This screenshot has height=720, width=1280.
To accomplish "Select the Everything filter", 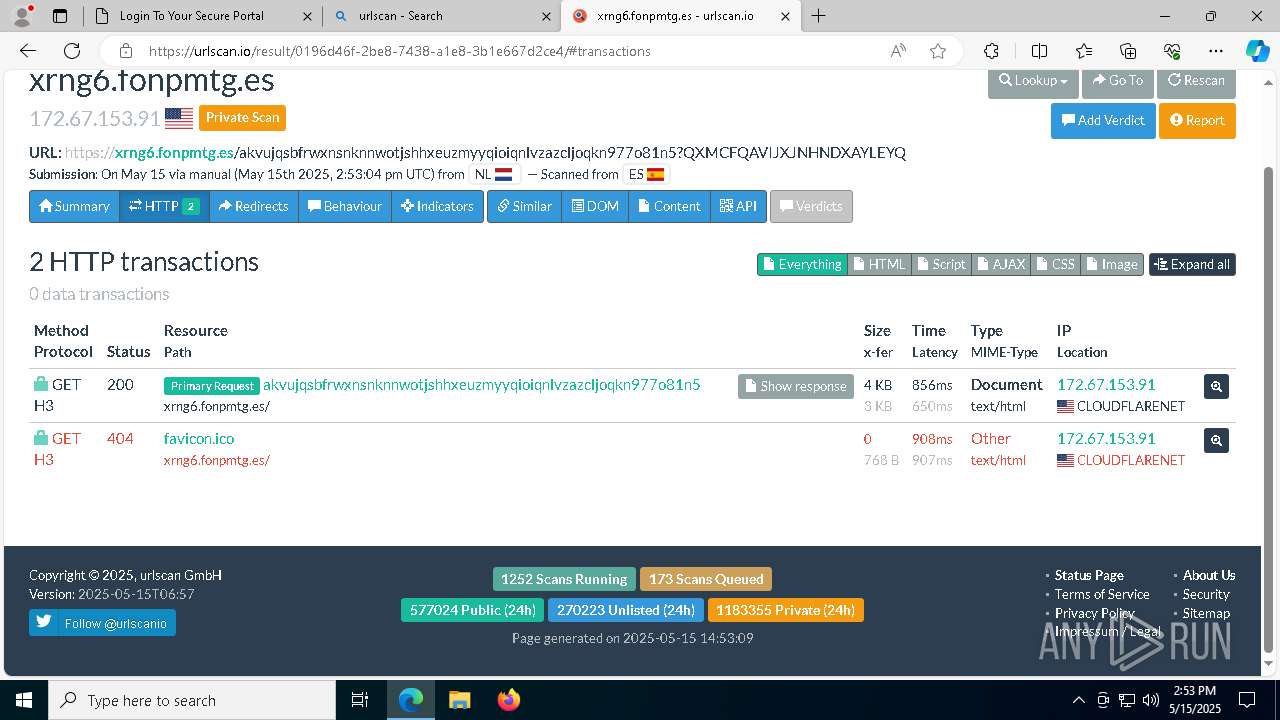I will (802, 264).
